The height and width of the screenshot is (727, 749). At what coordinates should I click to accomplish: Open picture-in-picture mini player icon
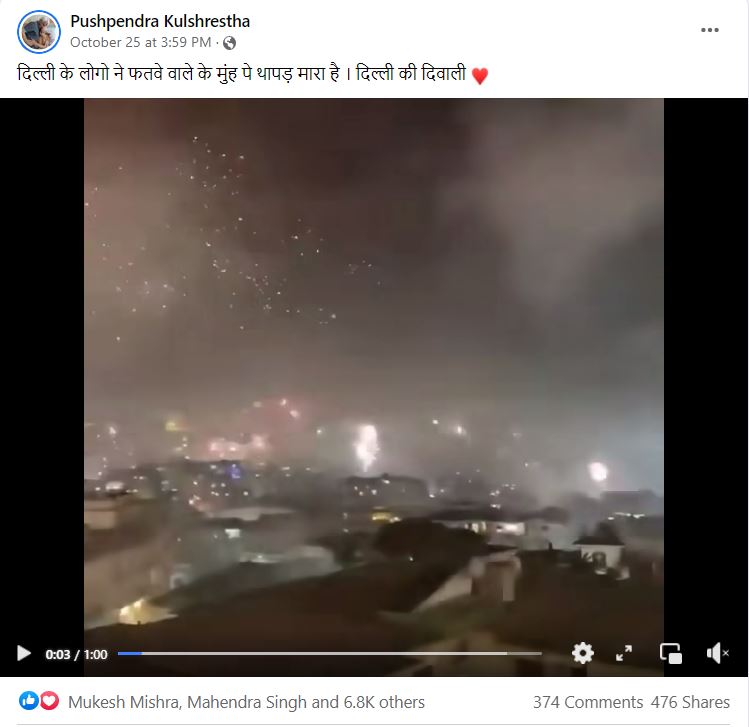click(x=671, y=653)
